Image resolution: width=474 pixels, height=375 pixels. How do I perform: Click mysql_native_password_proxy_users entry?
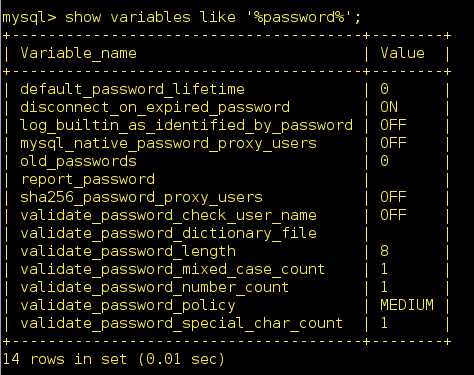tap(168, 143)
